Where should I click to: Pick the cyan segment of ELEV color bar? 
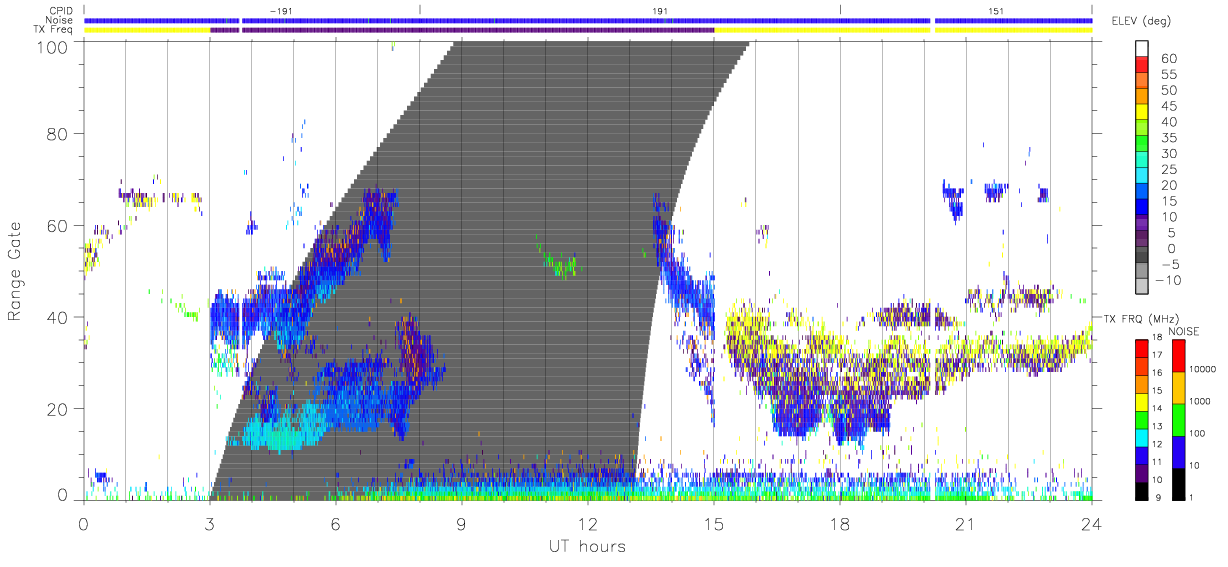[x=1142, y=177]
